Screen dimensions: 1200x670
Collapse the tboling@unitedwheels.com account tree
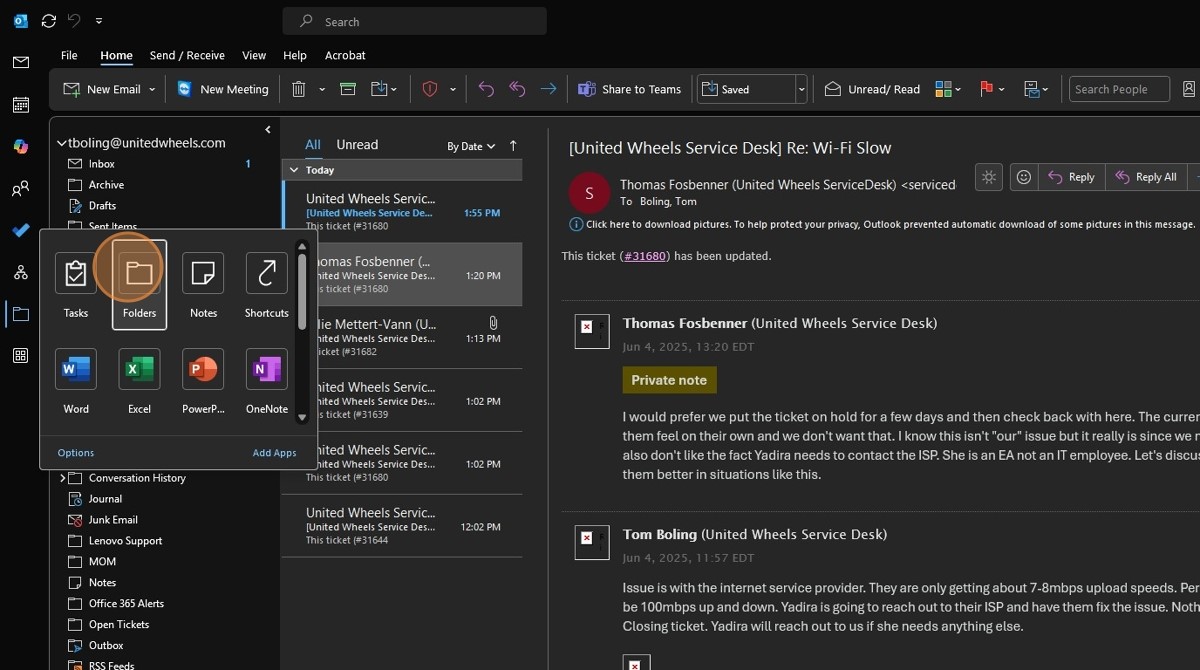coord(61,143)
